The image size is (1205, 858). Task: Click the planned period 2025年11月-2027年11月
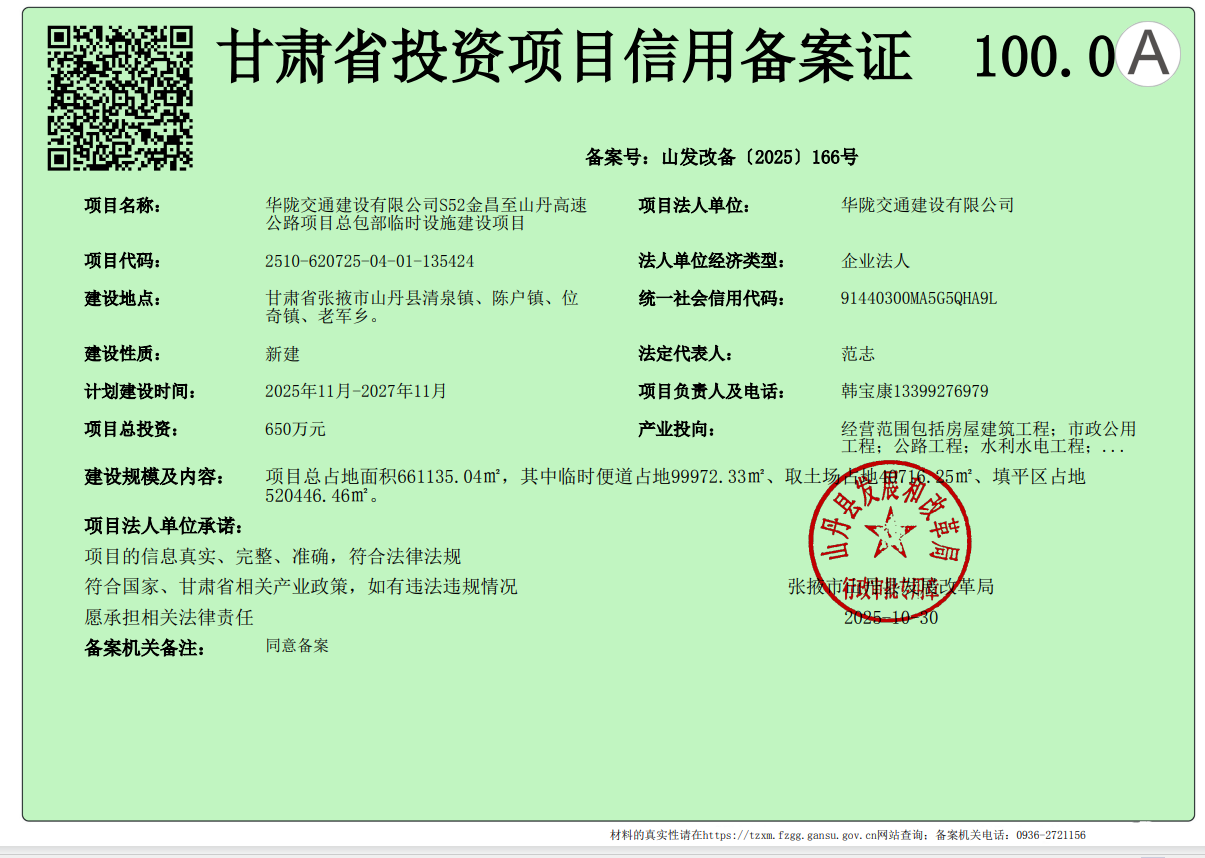click(355, 391)
